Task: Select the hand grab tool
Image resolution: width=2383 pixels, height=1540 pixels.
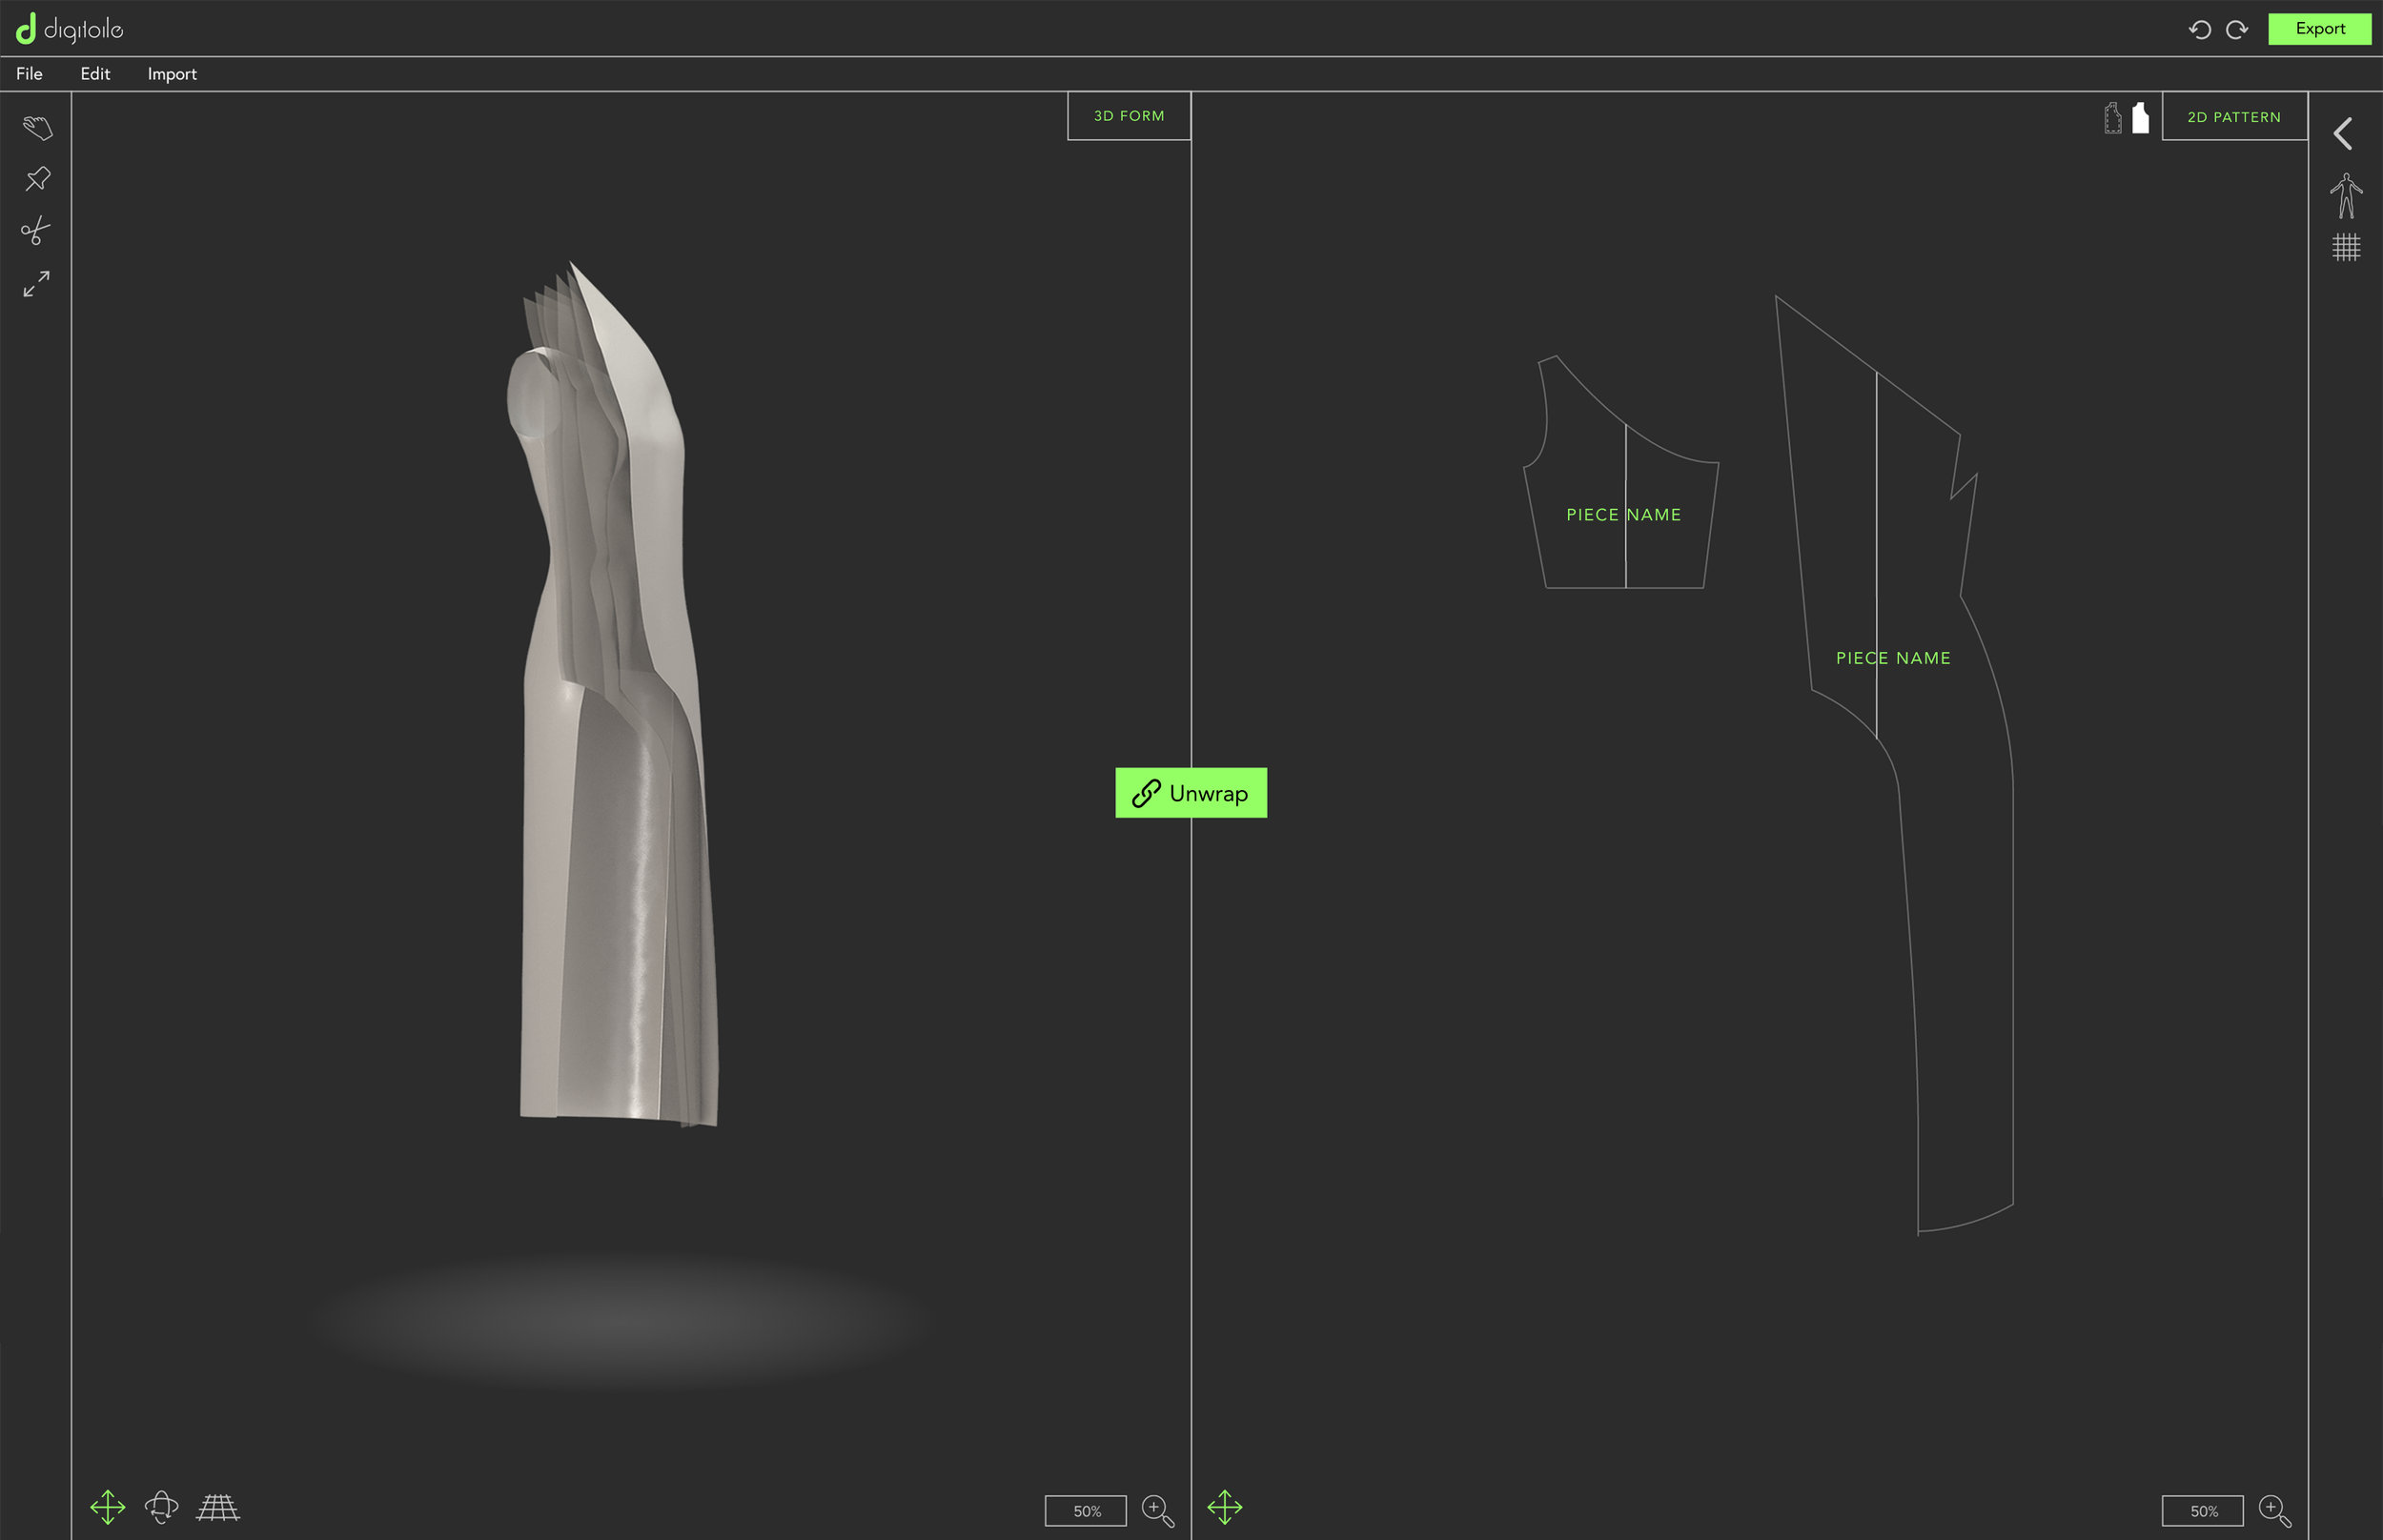Action: pos(37,127)
